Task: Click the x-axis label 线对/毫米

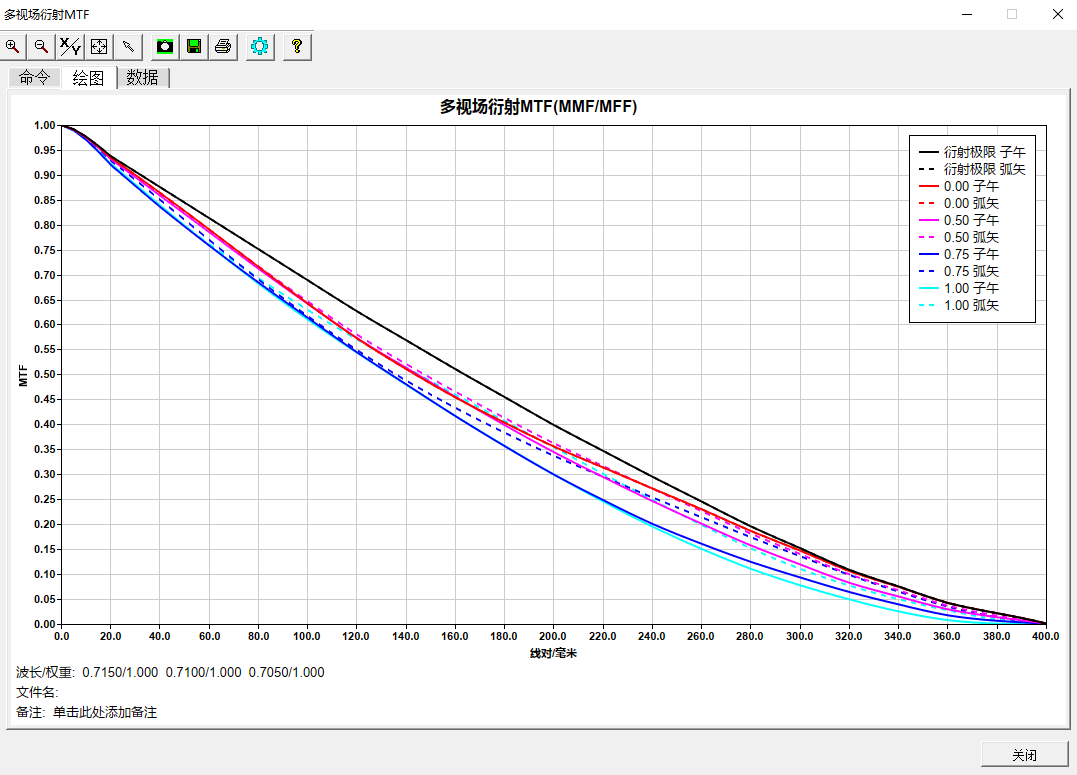Action: (x=553, y=653)
